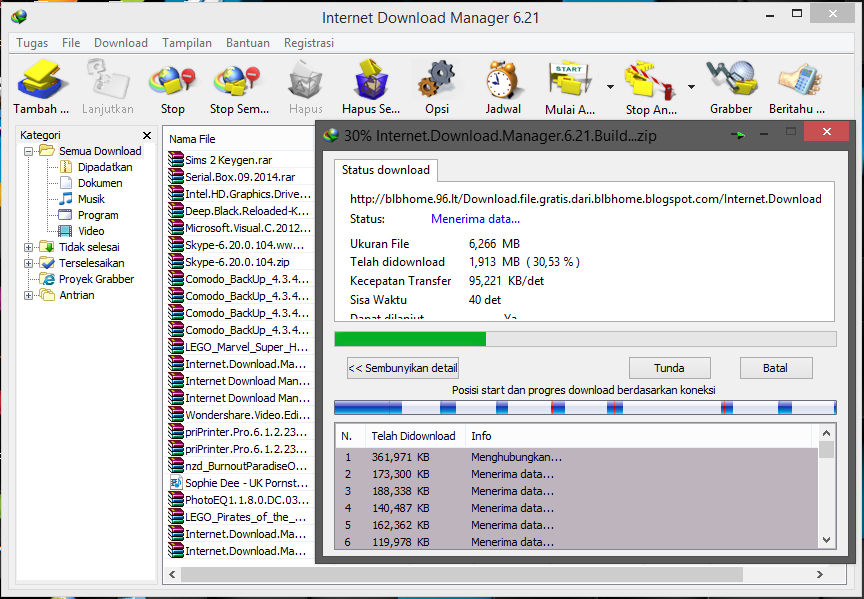This screenshot has width=864, height=599.
Task: Click the Tambah URL toolbar icon
Action: [41, 80]
